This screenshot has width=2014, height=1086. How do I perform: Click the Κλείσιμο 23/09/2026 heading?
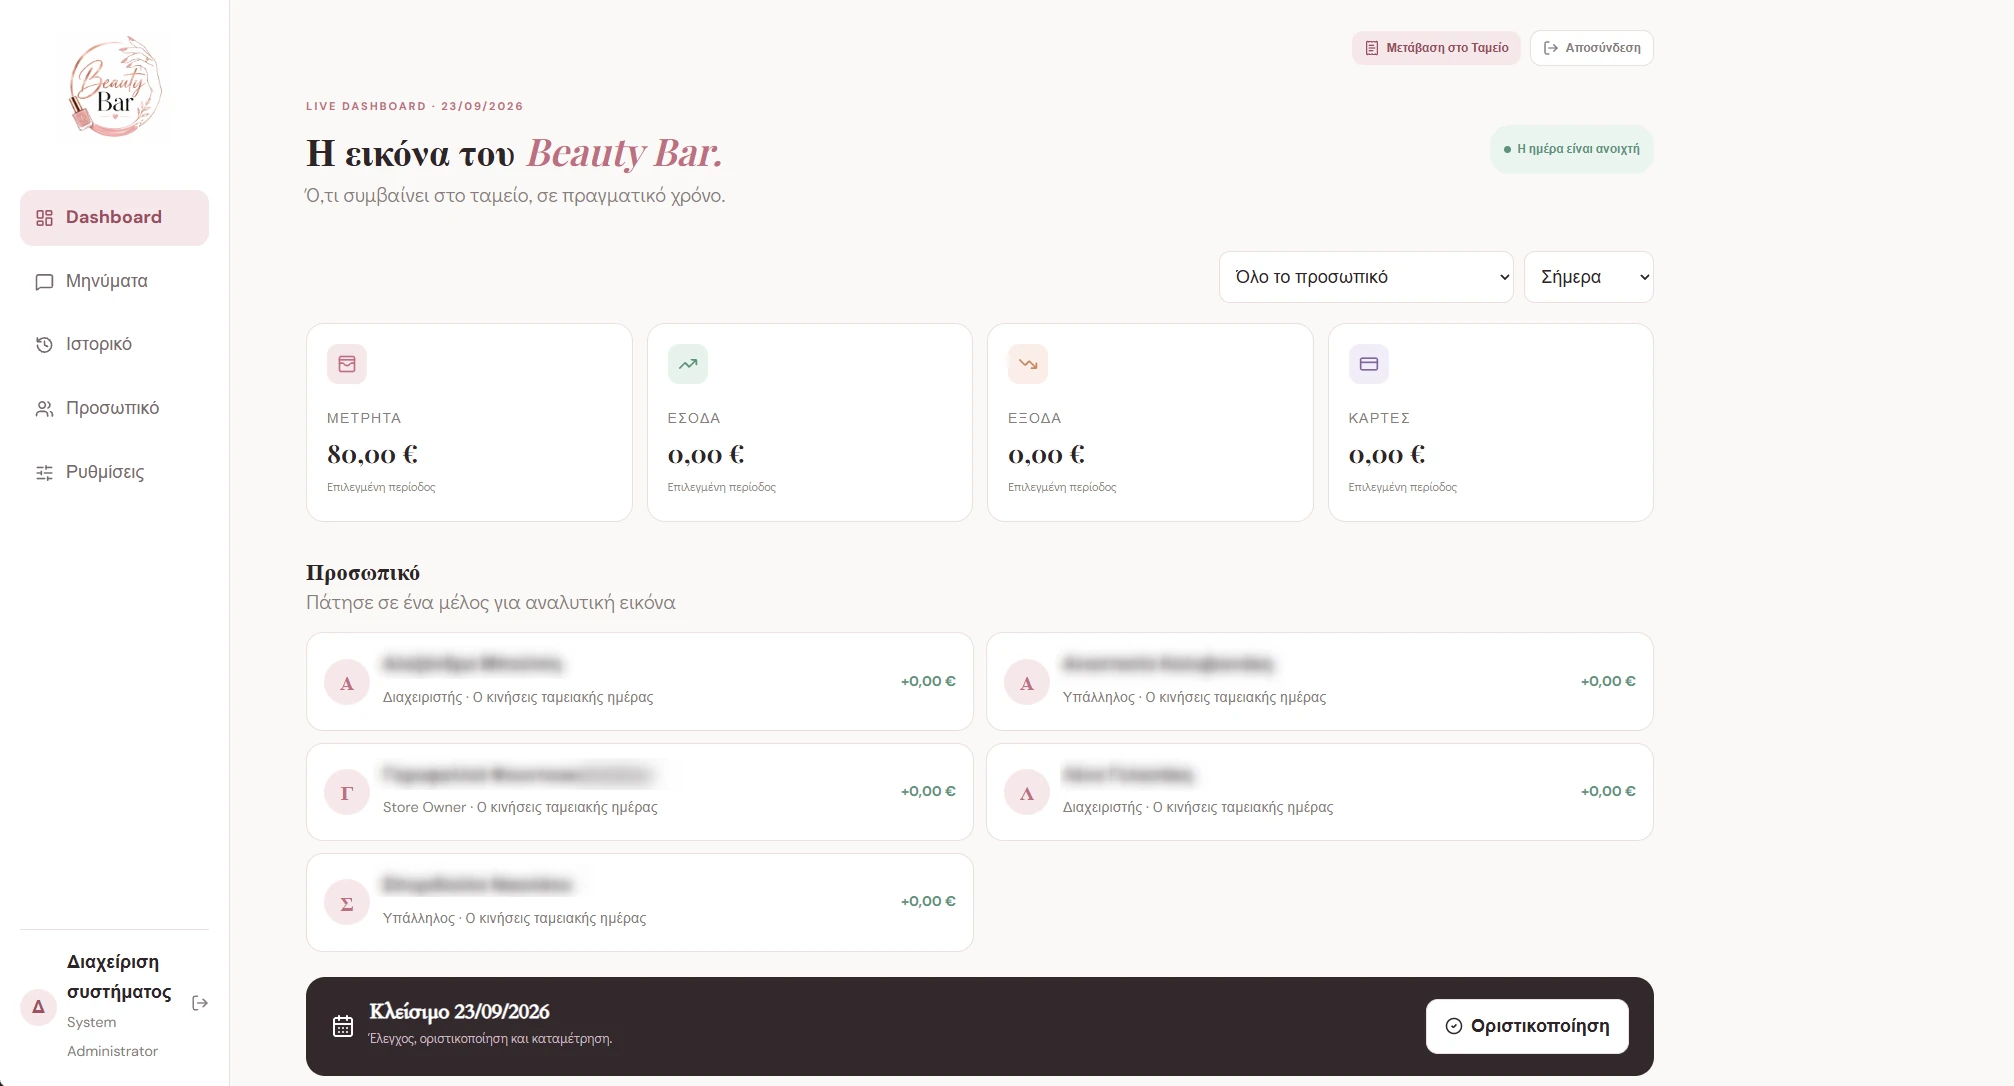459,1012
